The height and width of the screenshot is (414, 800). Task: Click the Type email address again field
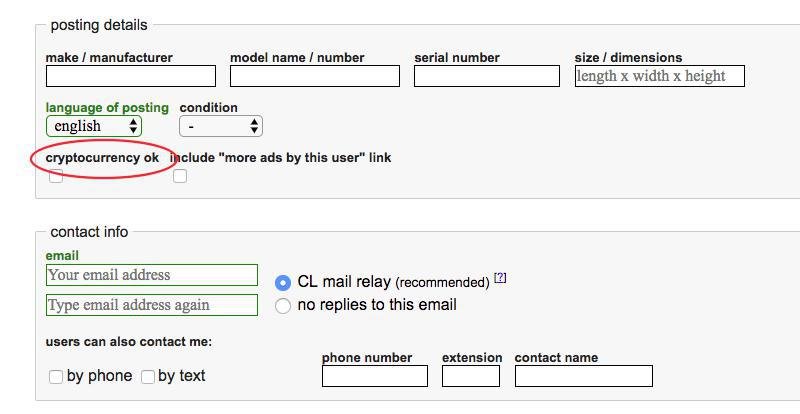pos(152,305)
